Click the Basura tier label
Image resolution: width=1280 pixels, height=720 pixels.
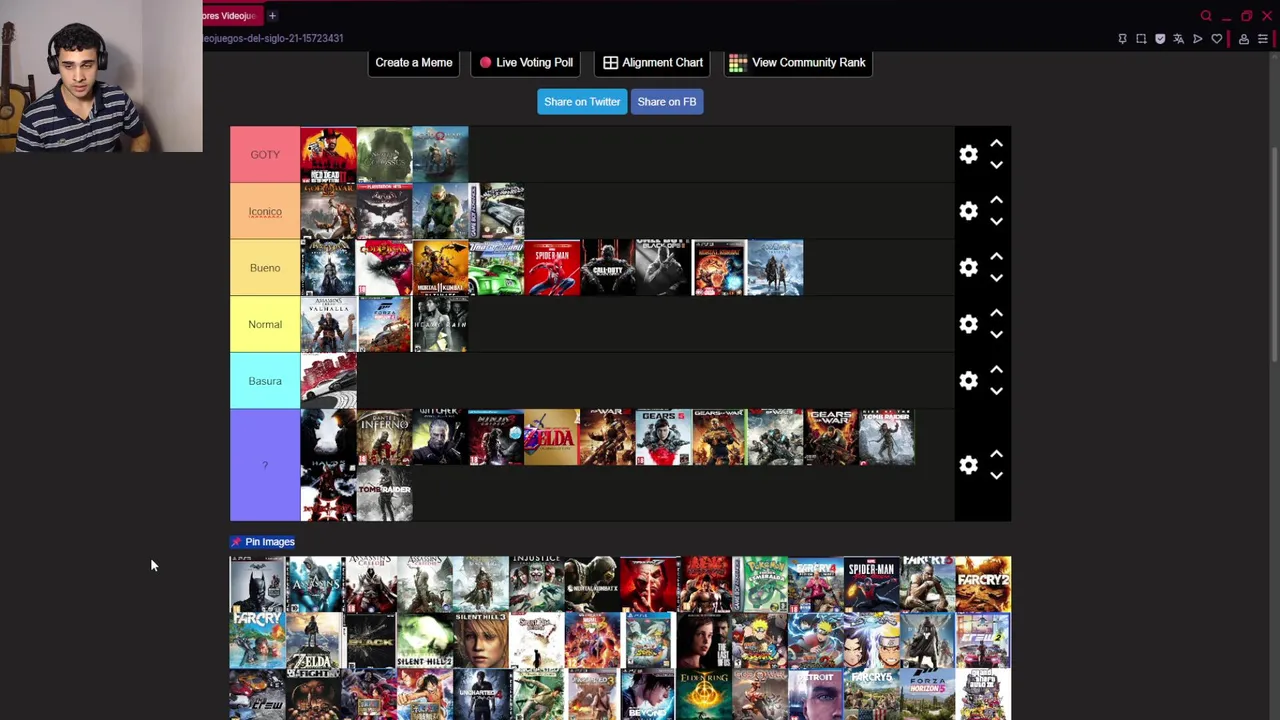(x=265, y=380)
